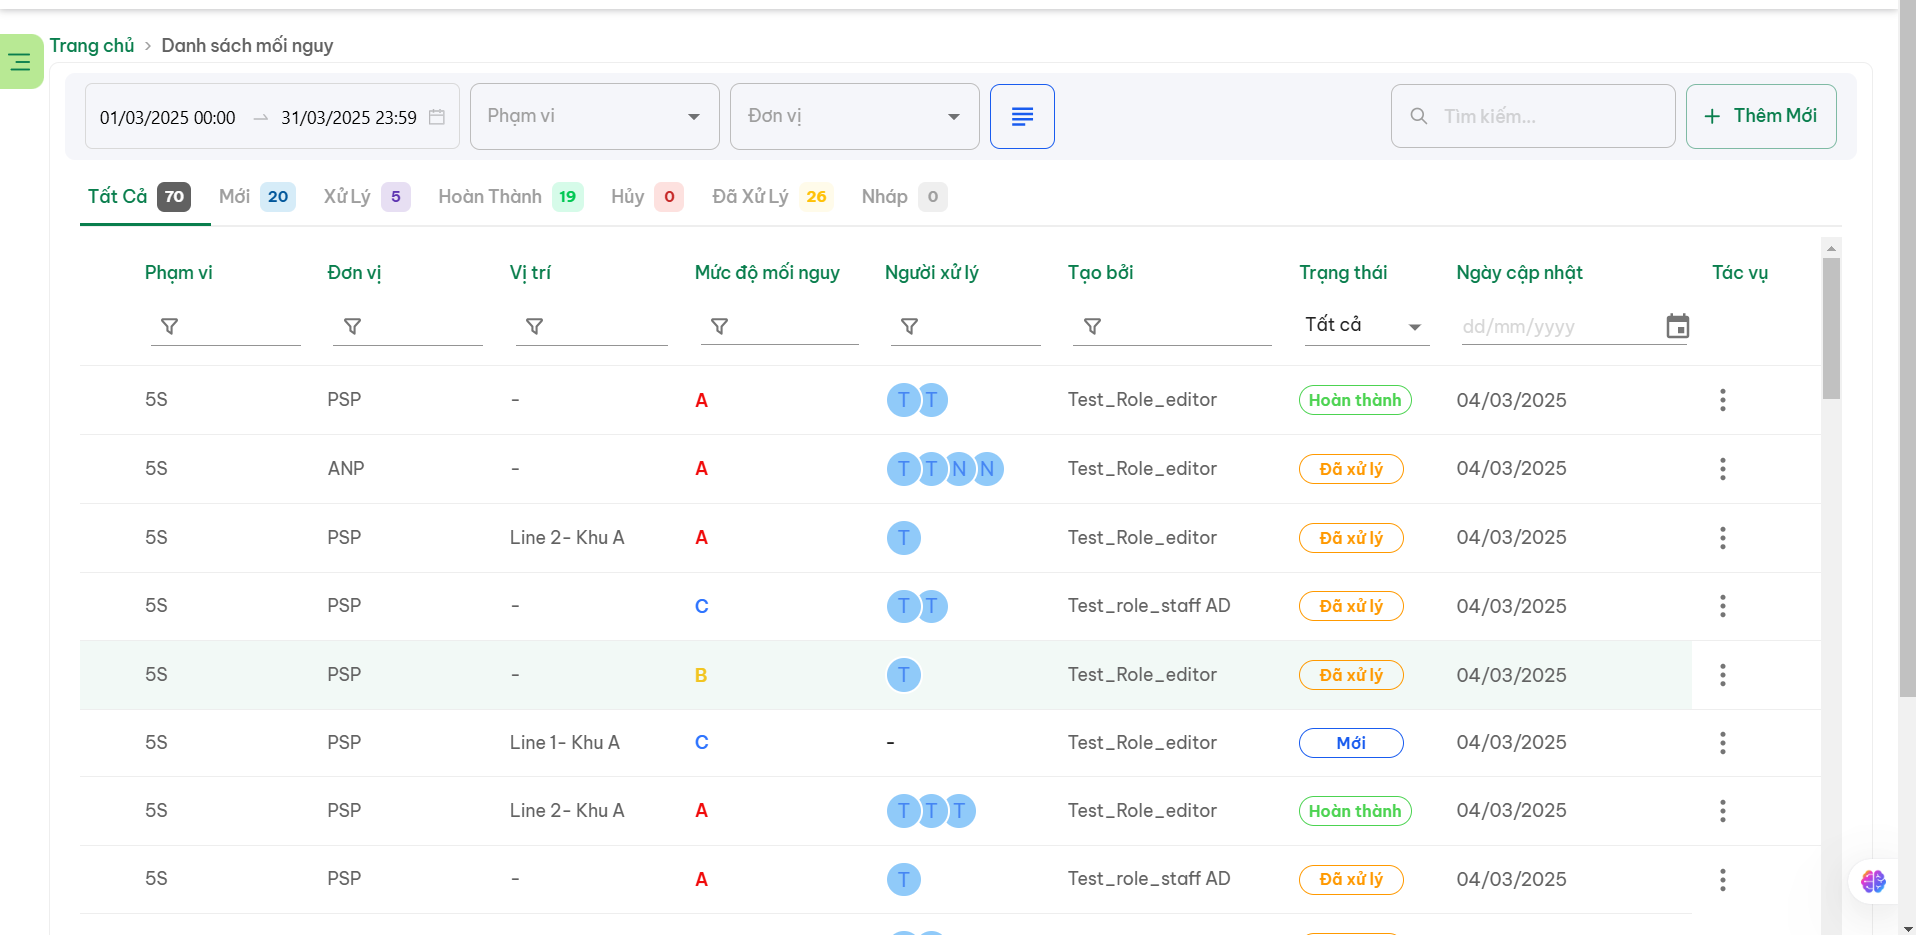Screen dimensions: 1916x935
Task: Click hazard level B cell
Action: coord(701,675)
